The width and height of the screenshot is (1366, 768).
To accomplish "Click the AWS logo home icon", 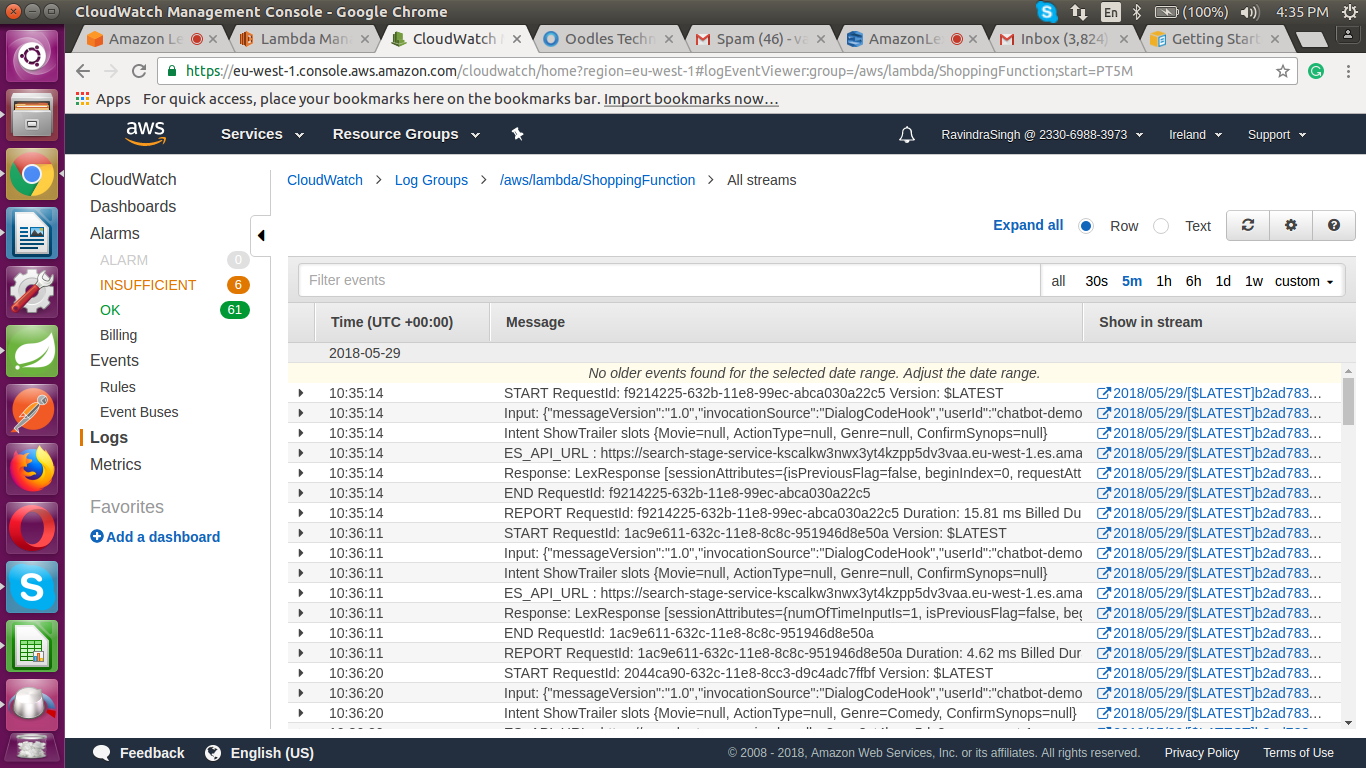I will click(x=145, y=133).
